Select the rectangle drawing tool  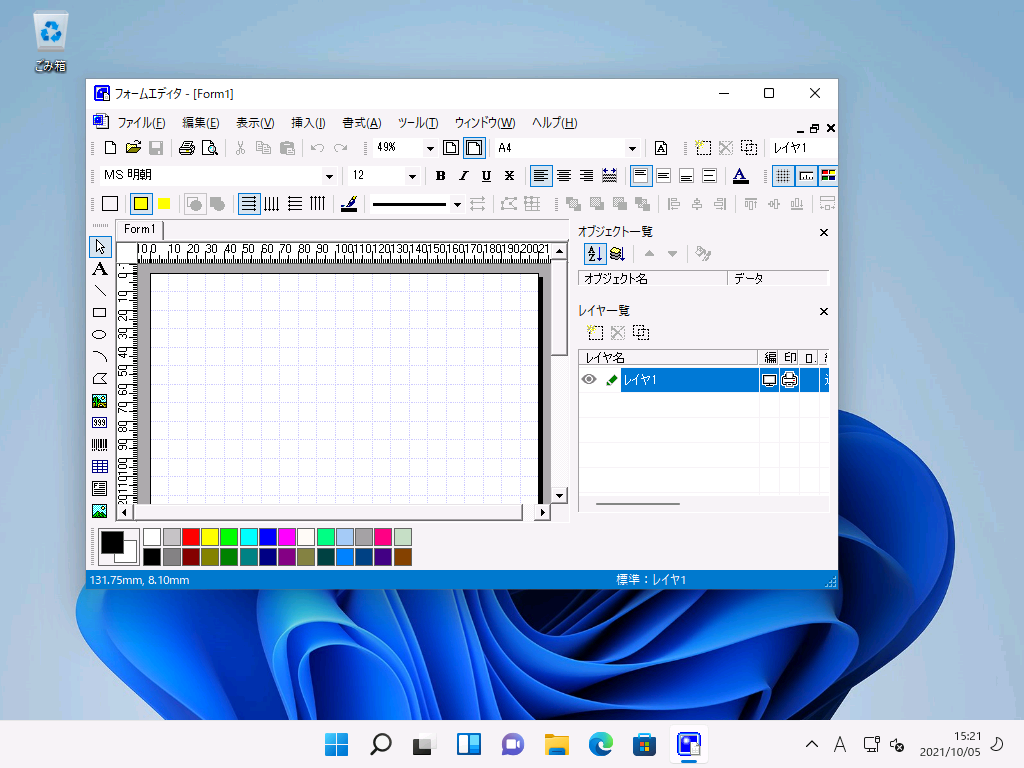(x=100, y=313)
